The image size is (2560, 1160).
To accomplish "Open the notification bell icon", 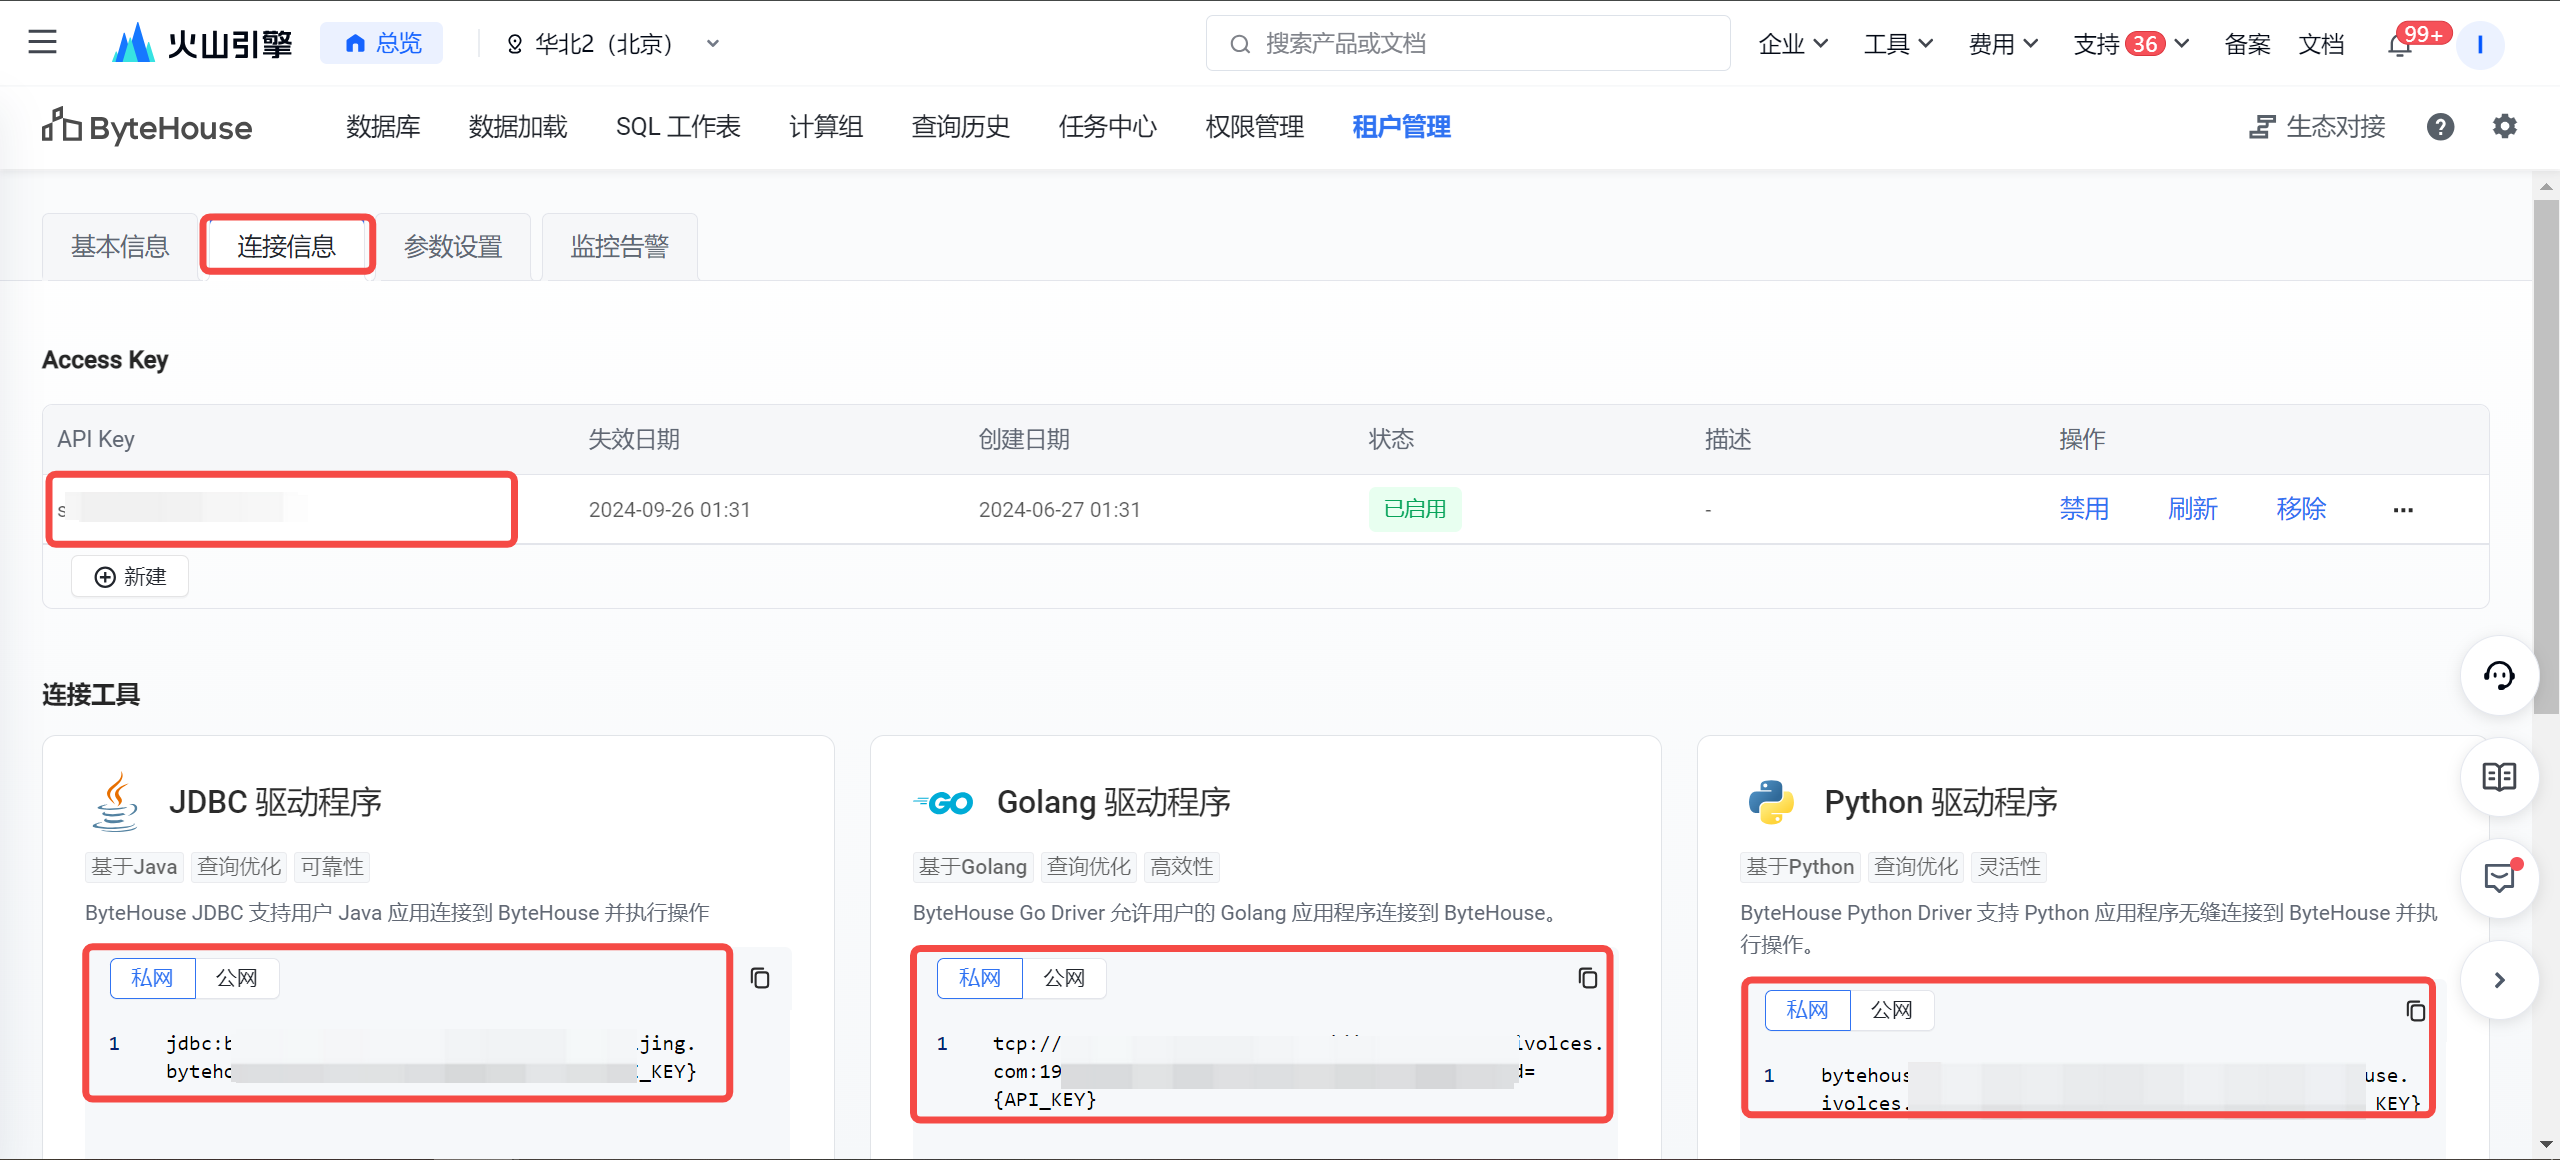I will 2401,44.
